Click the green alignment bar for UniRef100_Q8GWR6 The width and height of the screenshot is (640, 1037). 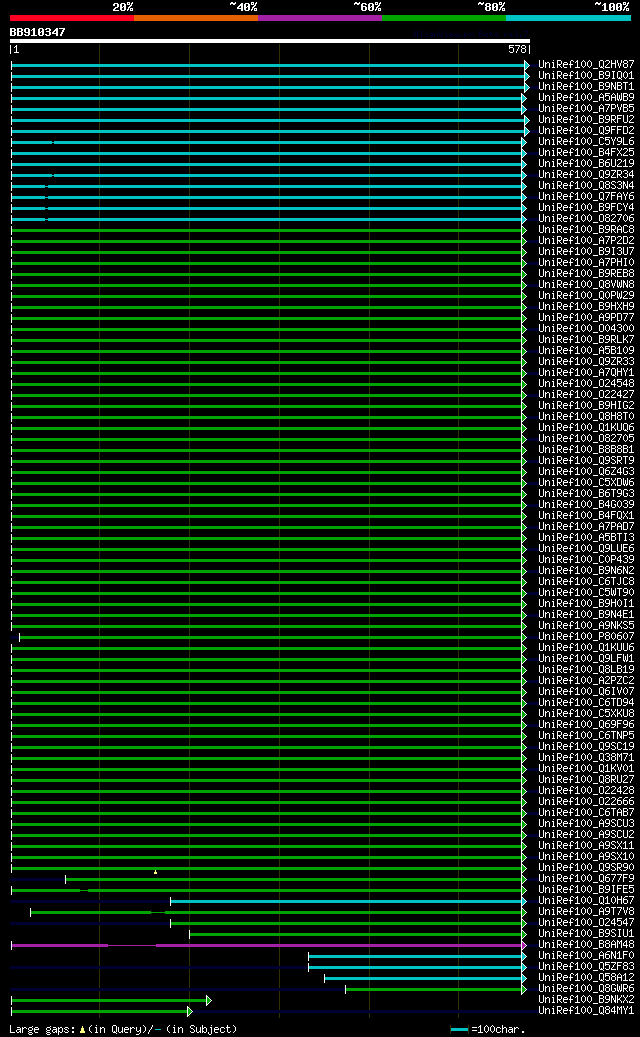click(435, 989)
